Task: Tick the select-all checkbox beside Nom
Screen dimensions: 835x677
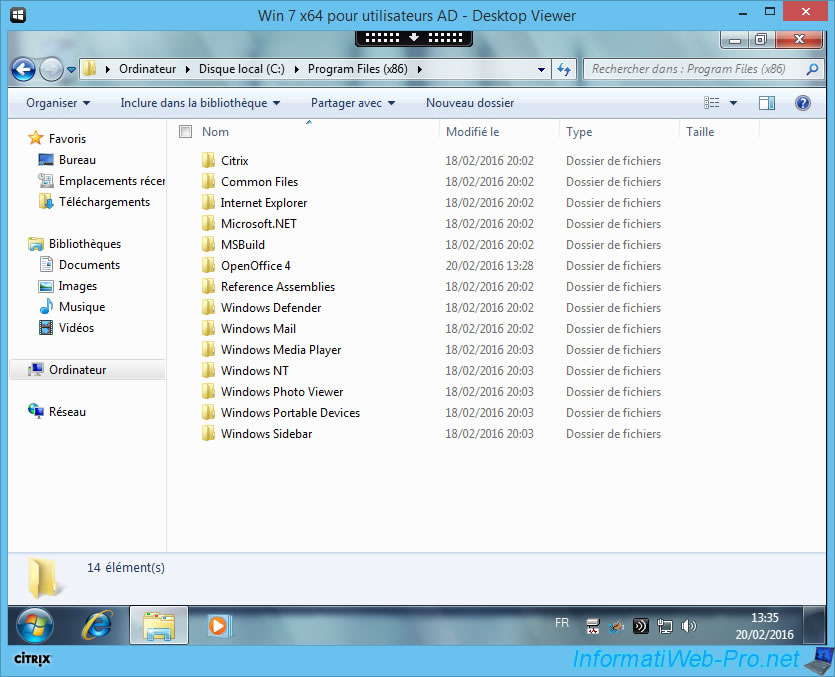Action: (185, 132)
